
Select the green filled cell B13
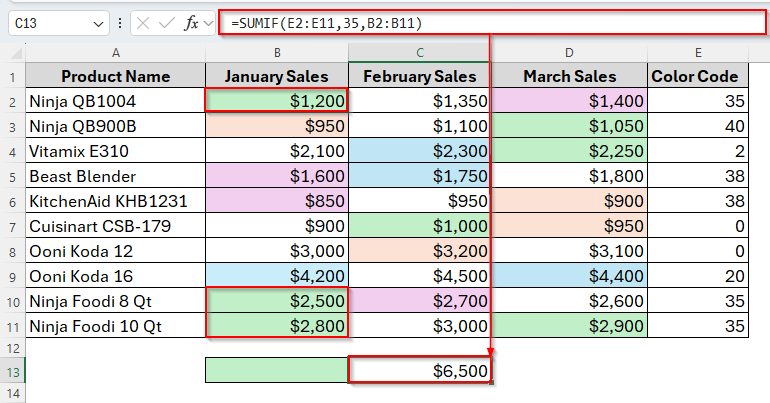coord(276,371)
